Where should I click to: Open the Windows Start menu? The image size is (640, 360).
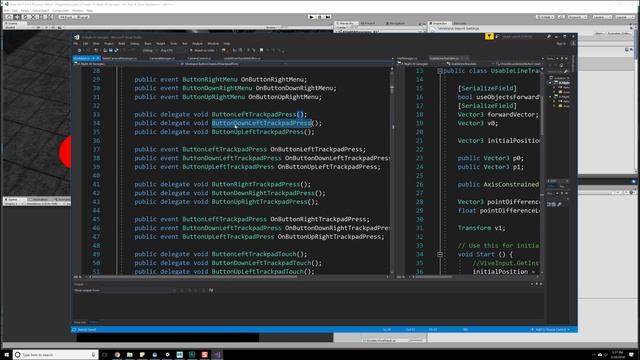(6, 354)
